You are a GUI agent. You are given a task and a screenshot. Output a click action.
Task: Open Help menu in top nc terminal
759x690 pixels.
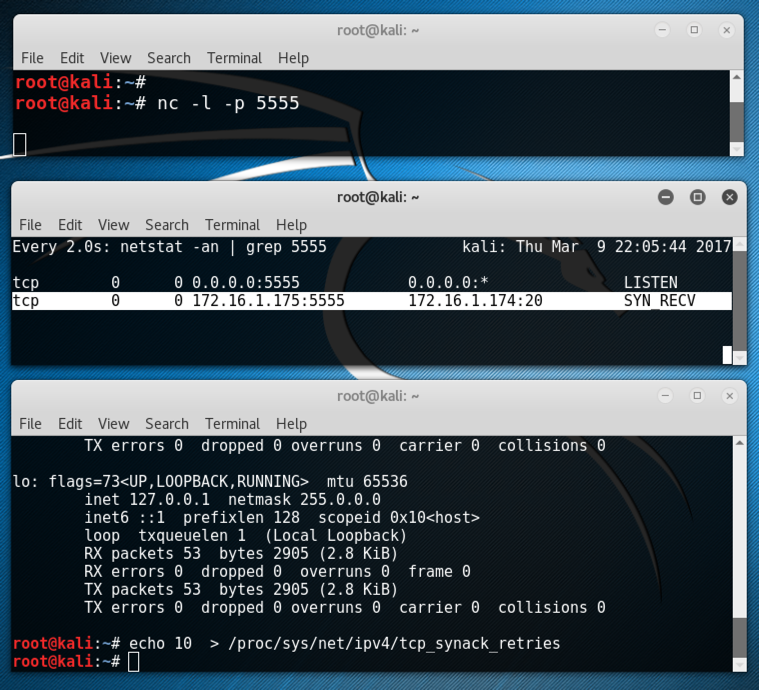293,59
